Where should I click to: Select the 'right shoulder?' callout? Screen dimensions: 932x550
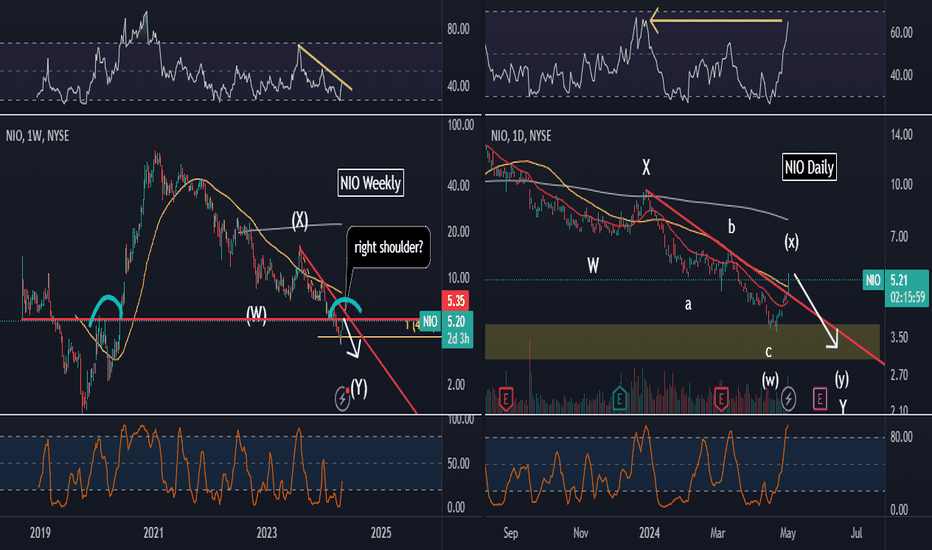388,247
